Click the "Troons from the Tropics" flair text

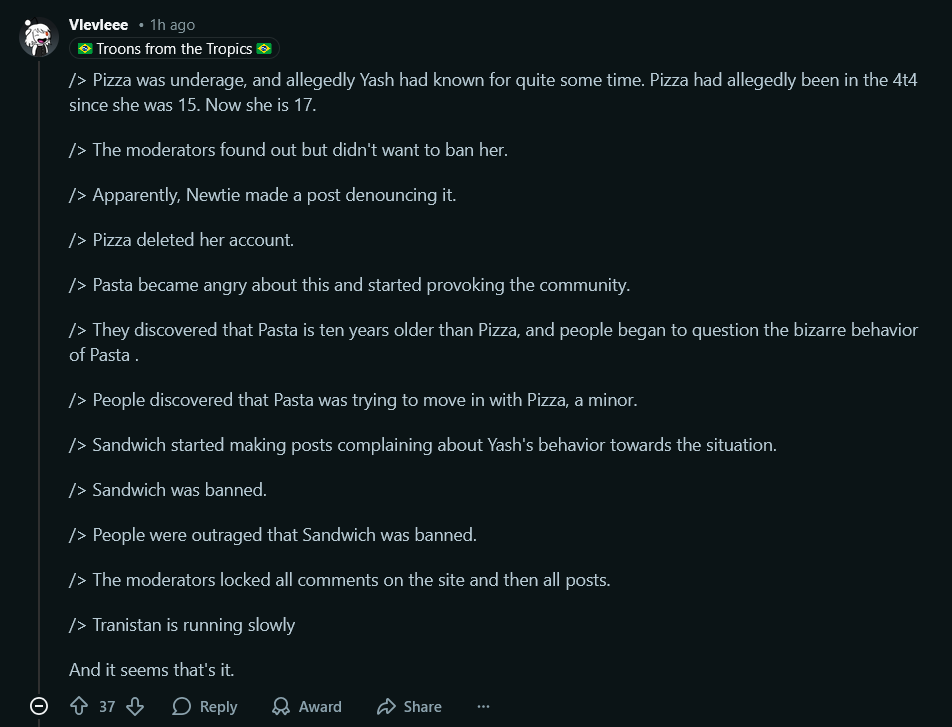pos(174,49)
